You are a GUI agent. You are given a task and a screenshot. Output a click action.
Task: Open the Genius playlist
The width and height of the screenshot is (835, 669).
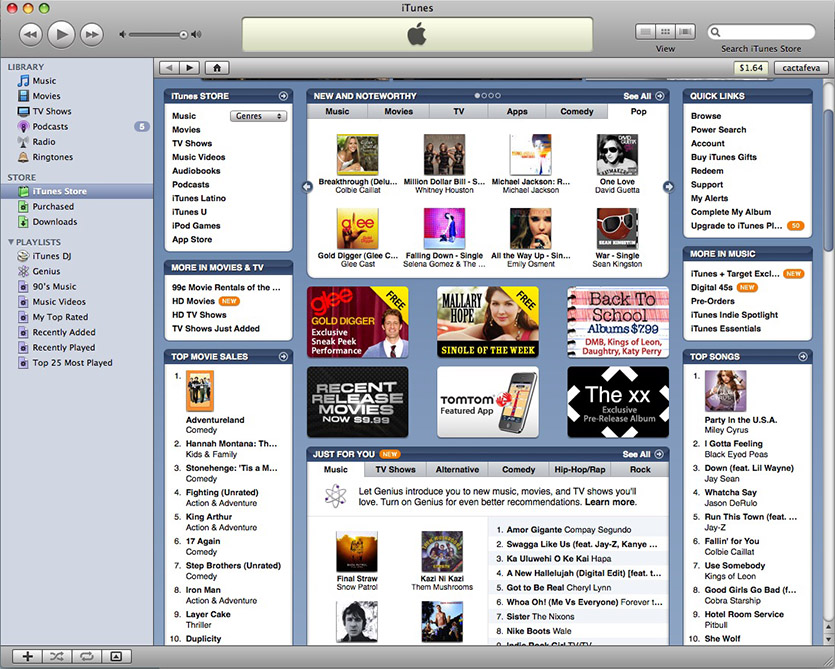(x=46, y=271)
